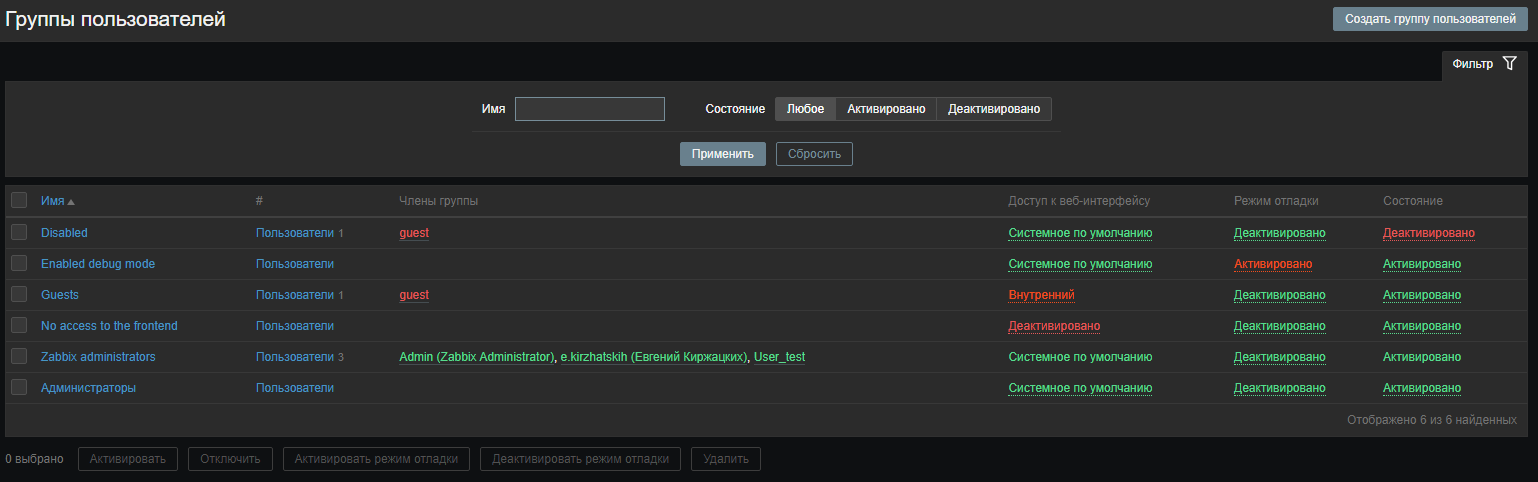
Task: Open Пользователи link for Zabbix administrators
Action: pyautogui.click(x=294, y=357)
